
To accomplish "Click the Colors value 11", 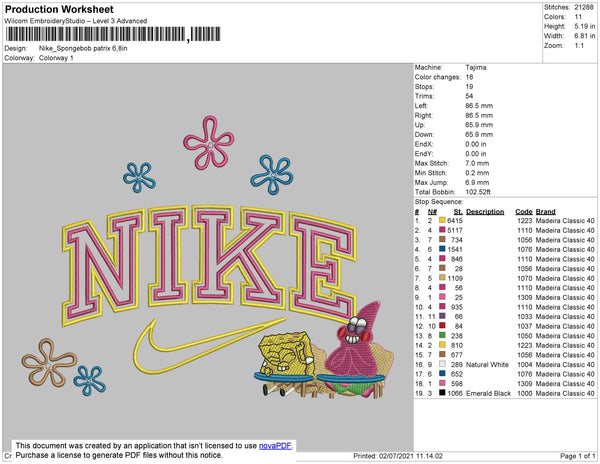I will 578,17.
